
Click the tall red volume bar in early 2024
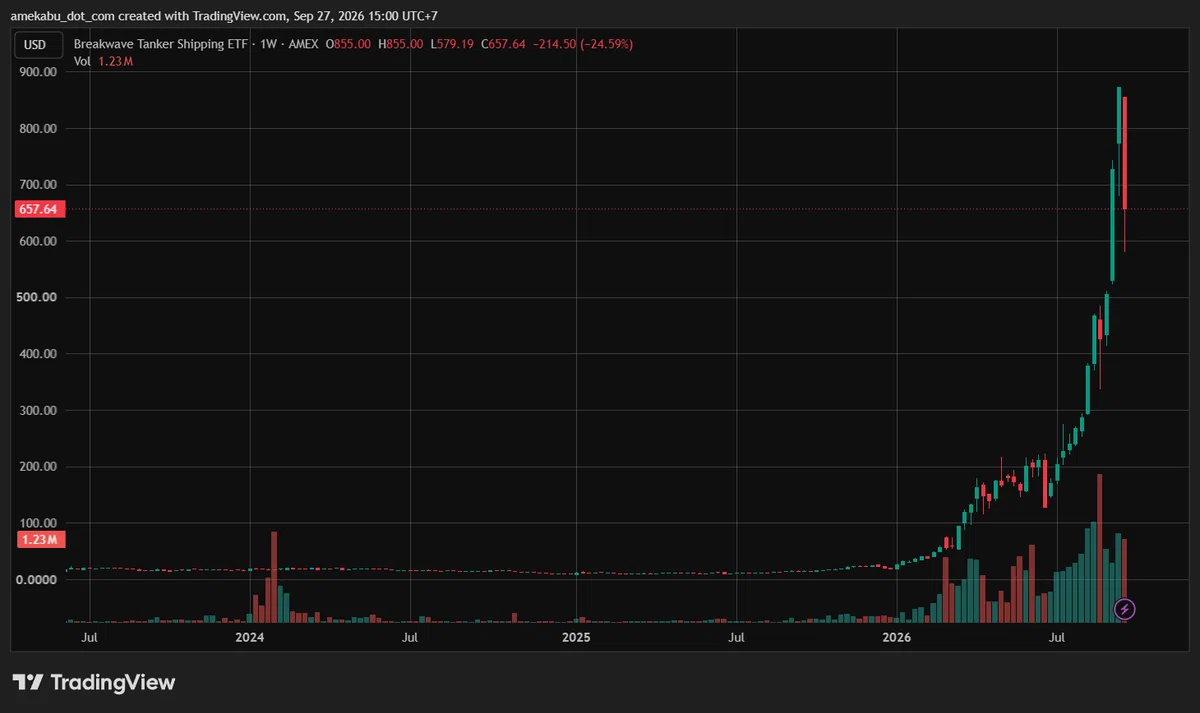[274, 577]
